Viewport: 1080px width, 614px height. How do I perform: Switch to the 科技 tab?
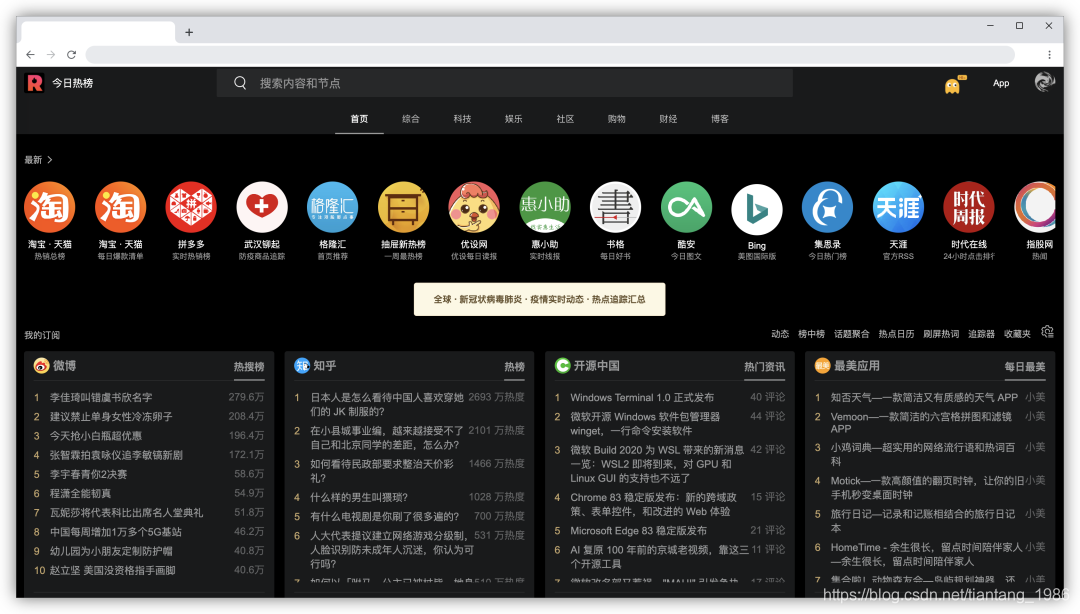[x=462, y=119]
